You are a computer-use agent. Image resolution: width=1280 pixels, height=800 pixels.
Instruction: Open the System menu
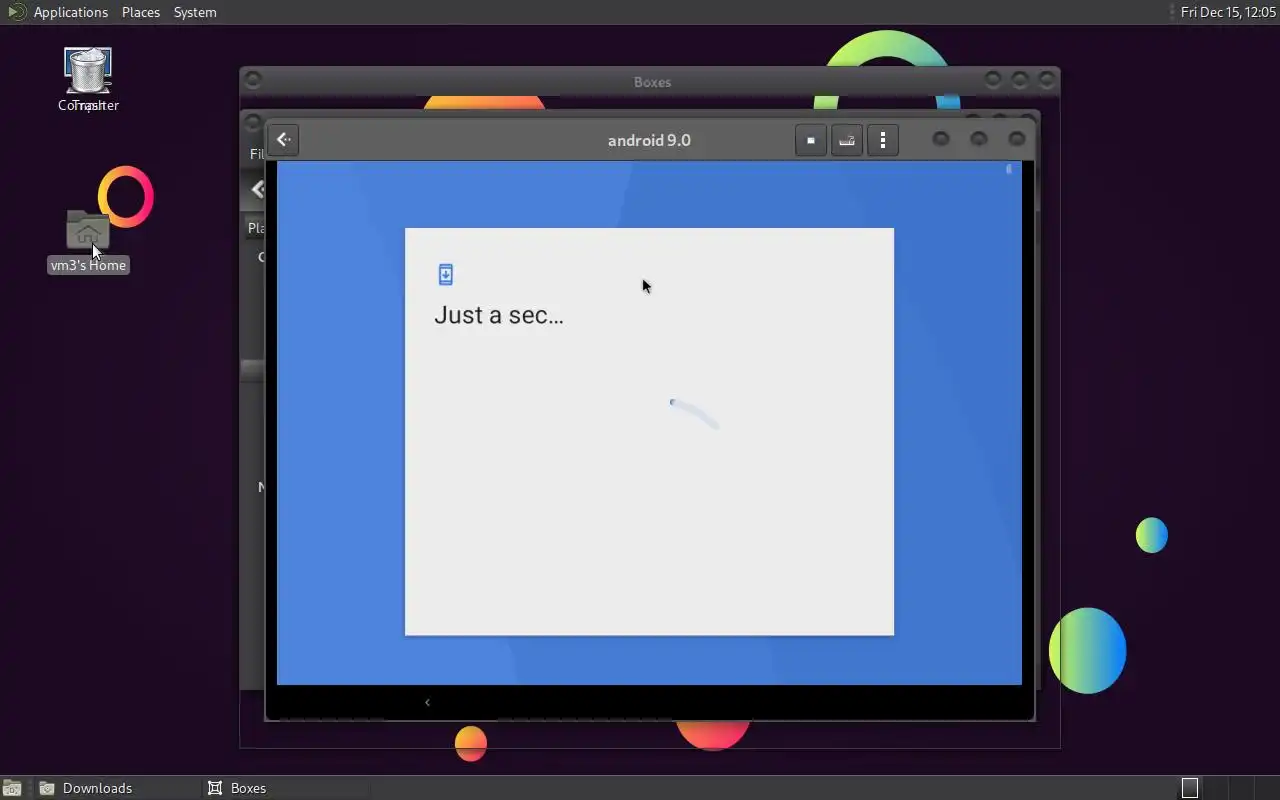pyautogui.click(x=195, y=12)
